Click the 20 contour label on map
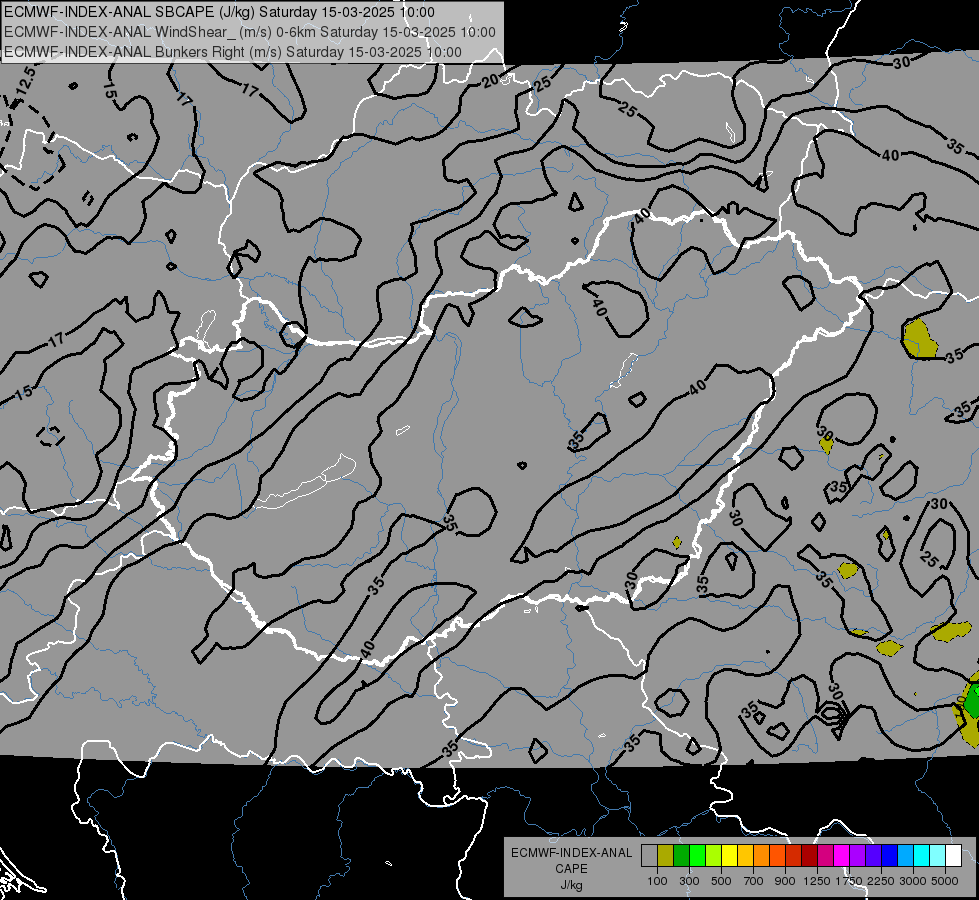Viewport: 979px width, 900px height. [x=491, y=79]
